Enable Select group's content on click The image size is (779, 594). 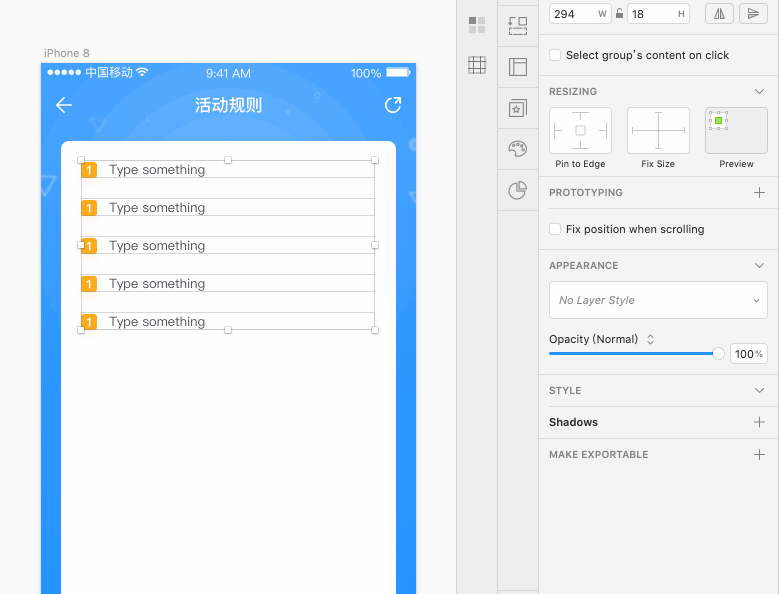pos(556,55)
